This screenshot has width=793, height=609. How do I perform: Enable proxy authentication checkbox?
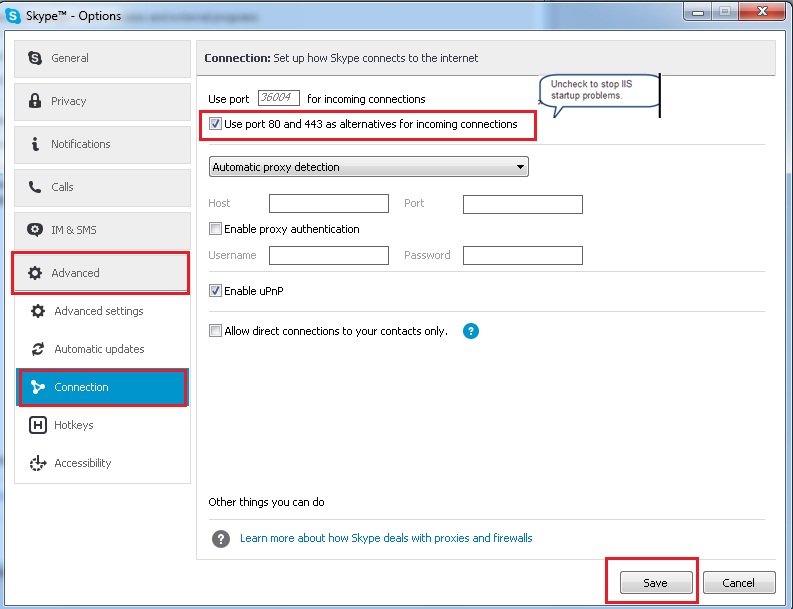[215, 229]
